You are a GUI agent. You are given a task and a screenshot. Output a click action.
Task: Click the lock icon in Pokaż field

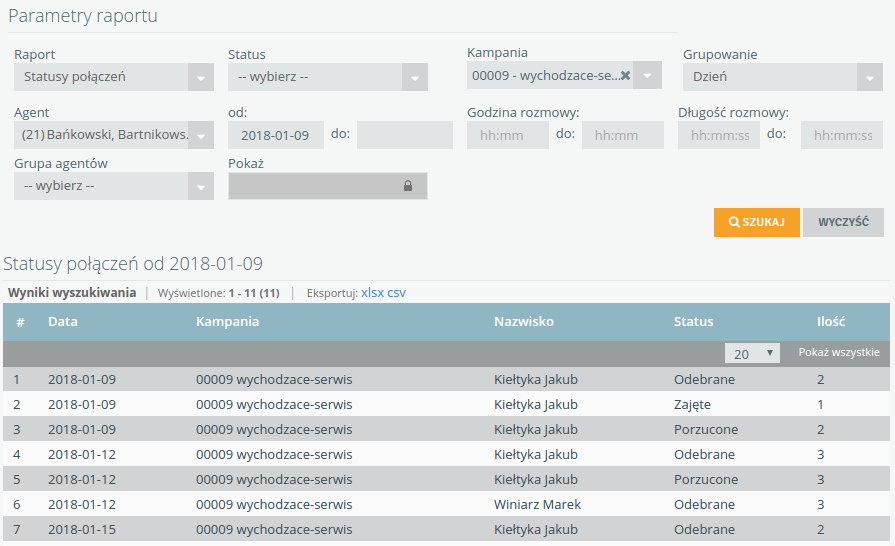[x=408, y=186]
